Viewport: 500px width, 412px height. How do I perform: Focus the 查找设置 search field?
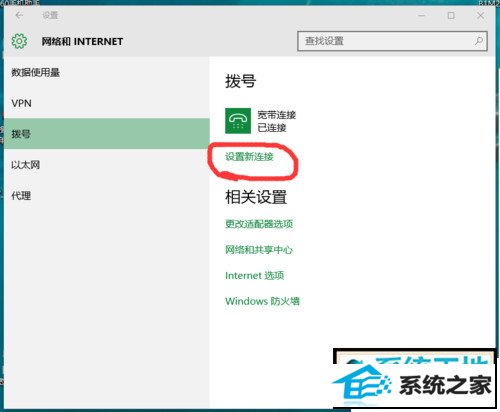(392, 41)
